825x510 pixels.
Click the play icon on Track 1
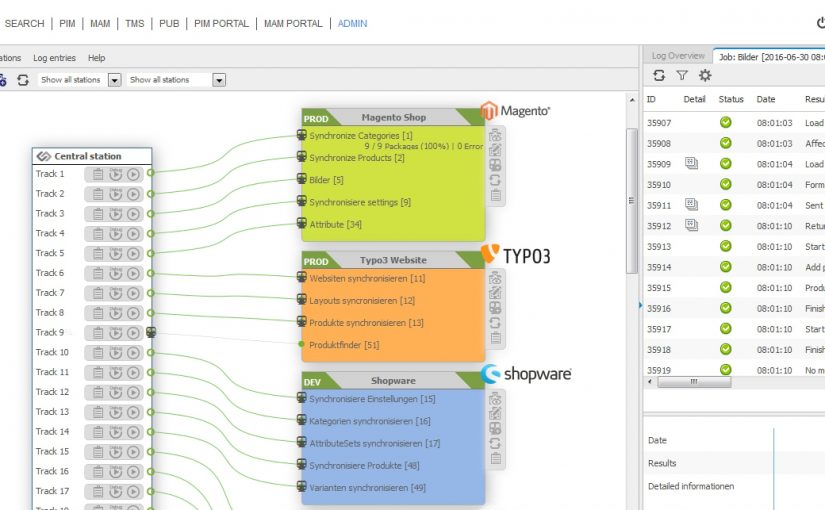[x=133, y=174]
